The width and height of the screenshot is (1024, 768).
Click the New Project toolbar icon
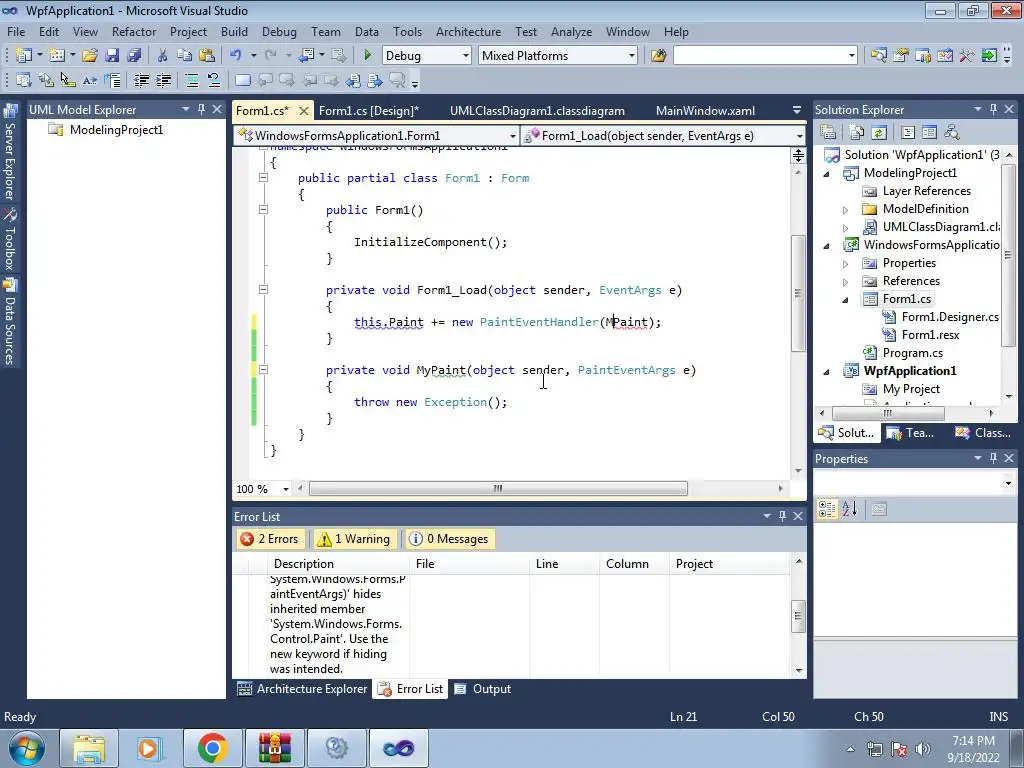(x=24, y=56)
